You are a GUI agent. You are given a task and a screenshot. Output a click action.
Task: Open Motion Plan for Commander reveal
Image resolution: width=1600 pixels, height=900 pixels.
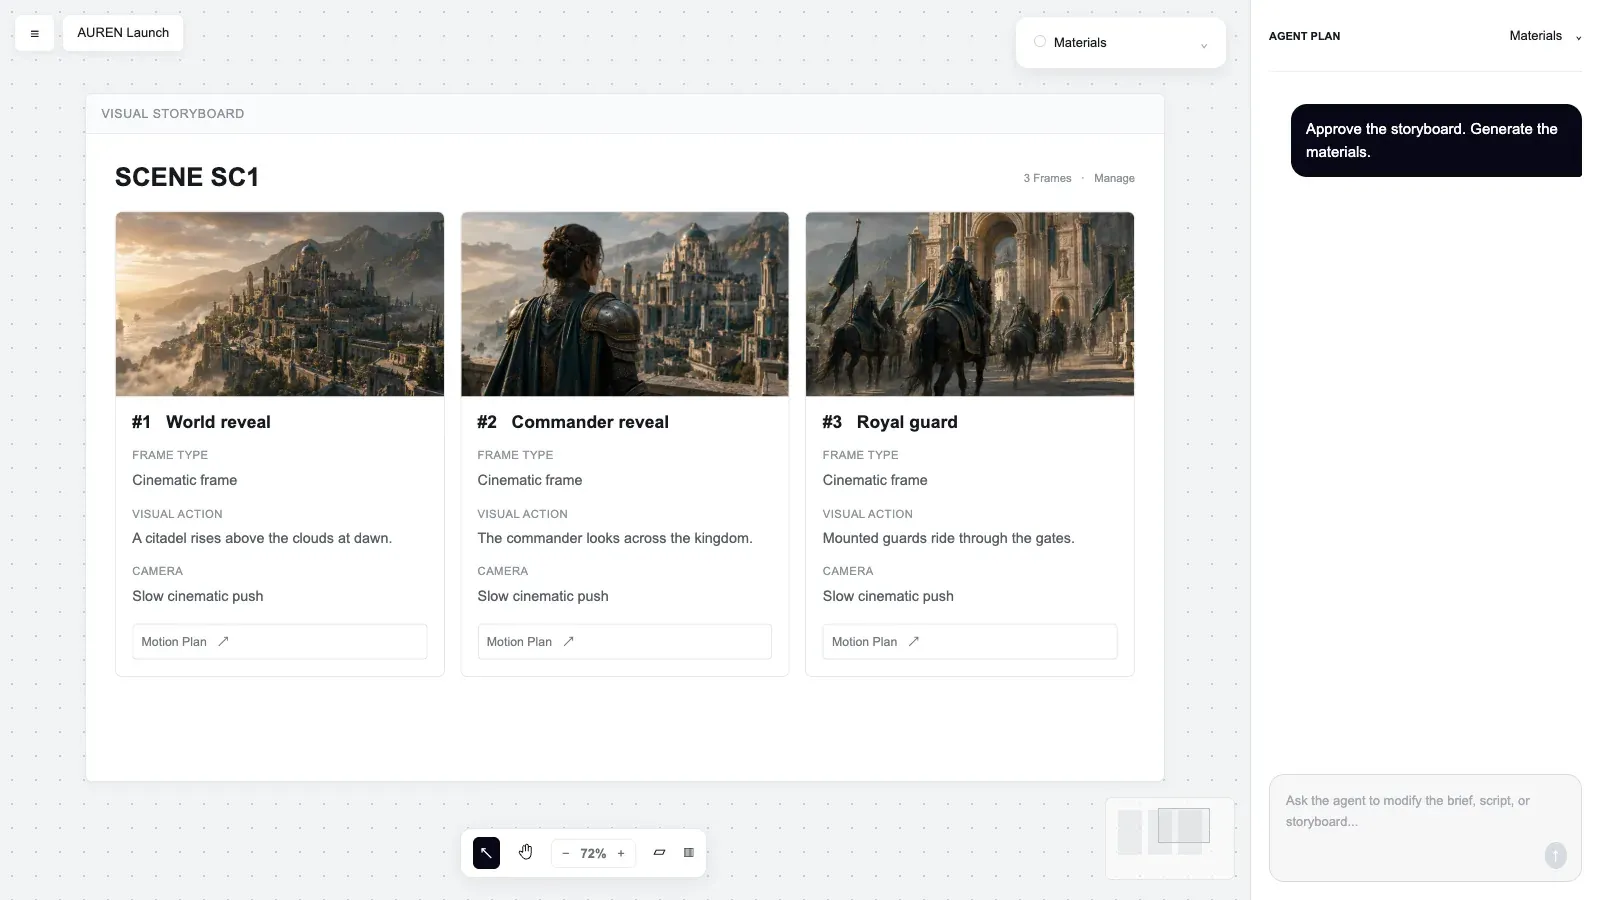click(624, 642)
